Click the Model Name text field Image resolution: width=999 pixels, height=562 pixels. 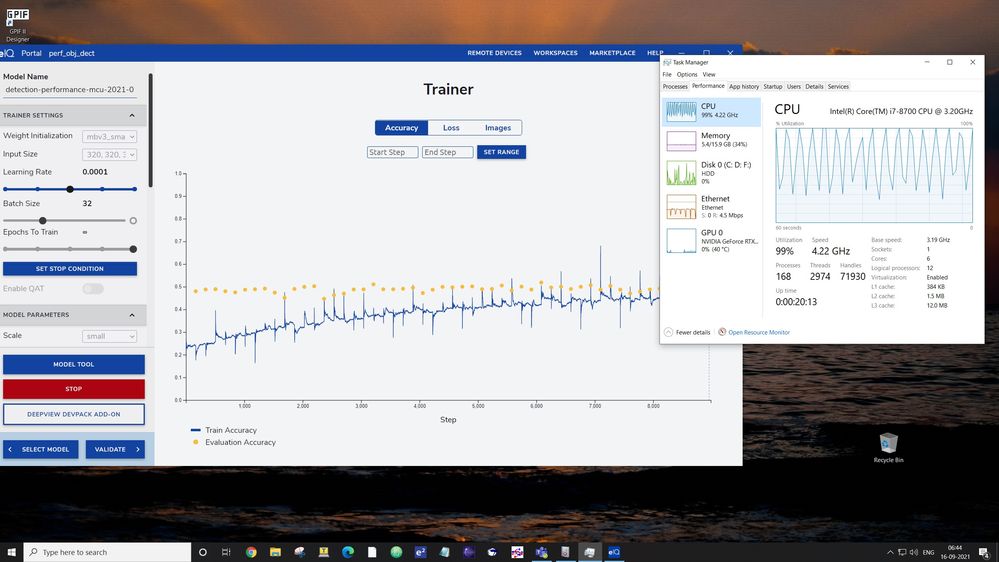(x=70, y=90)
